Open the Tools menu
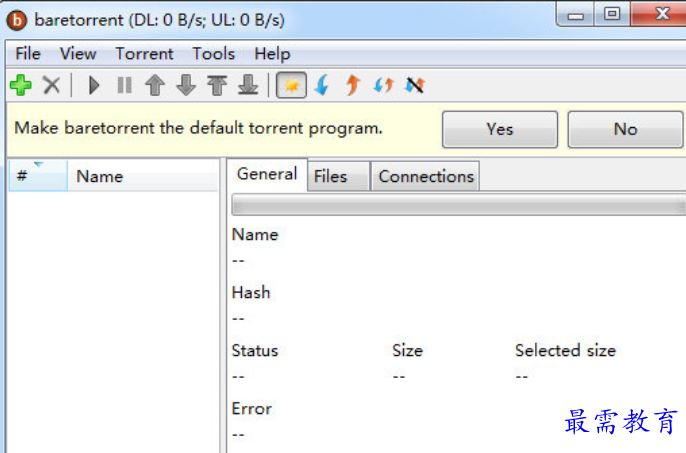Image resolution: width=686 pixels, height=453 pixels. tap(214, 54)
